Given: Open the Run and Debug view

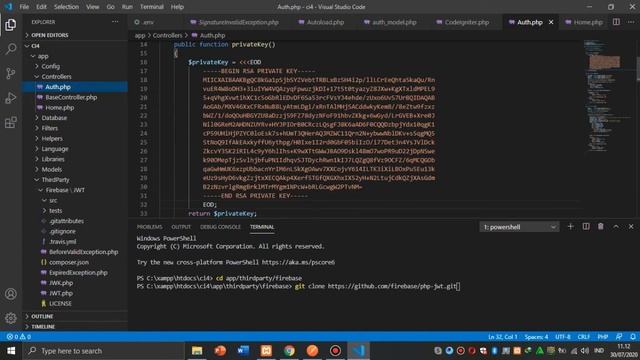Looking at the screenshot, I should tap(11, 98).
